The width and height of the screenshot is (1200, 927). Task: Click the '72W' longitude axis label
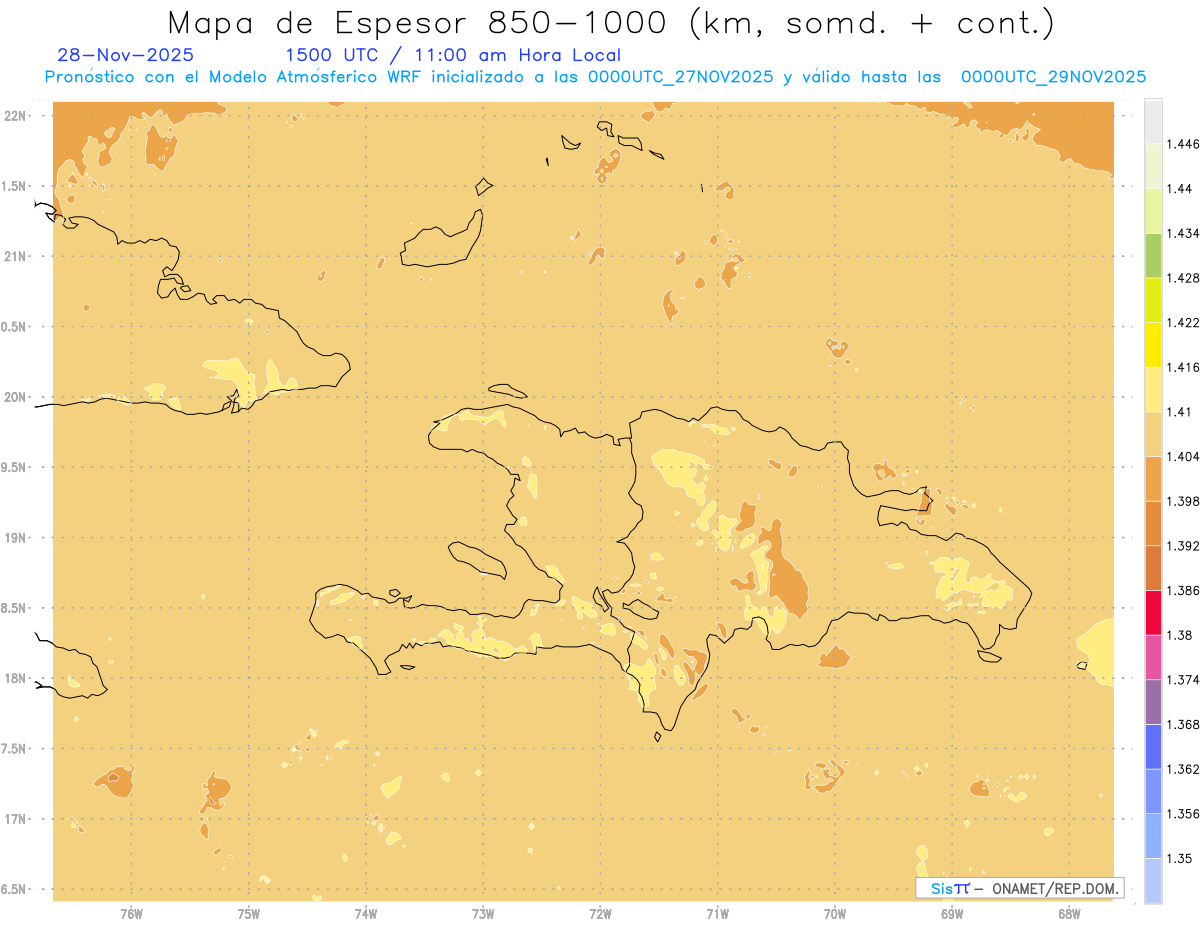[x=600, y=914]
